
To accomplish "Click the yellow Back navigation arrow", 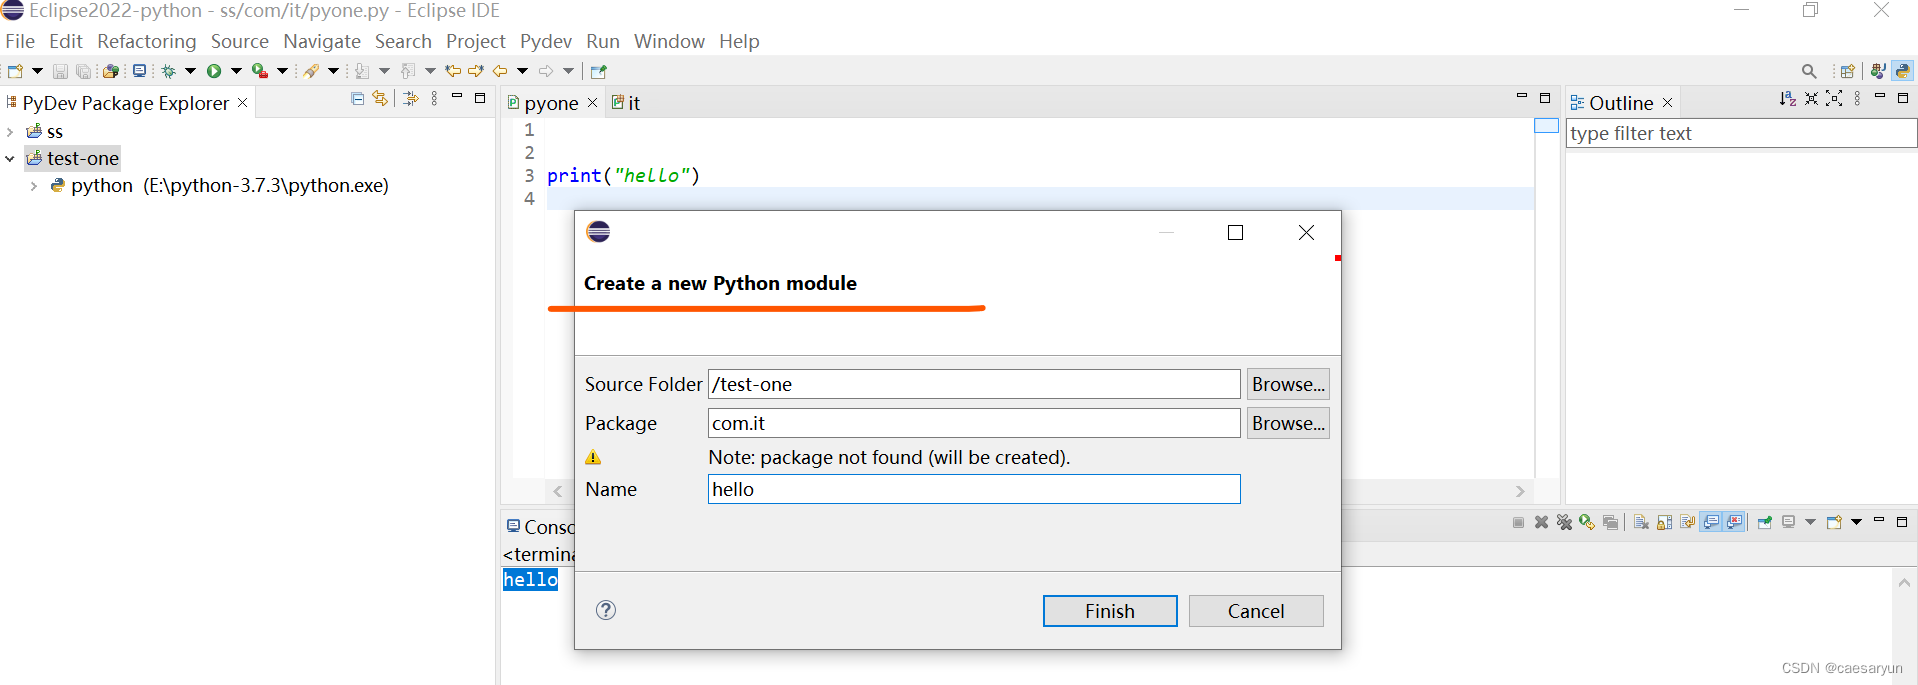I will pyautogui.click(x=500, y=71).
